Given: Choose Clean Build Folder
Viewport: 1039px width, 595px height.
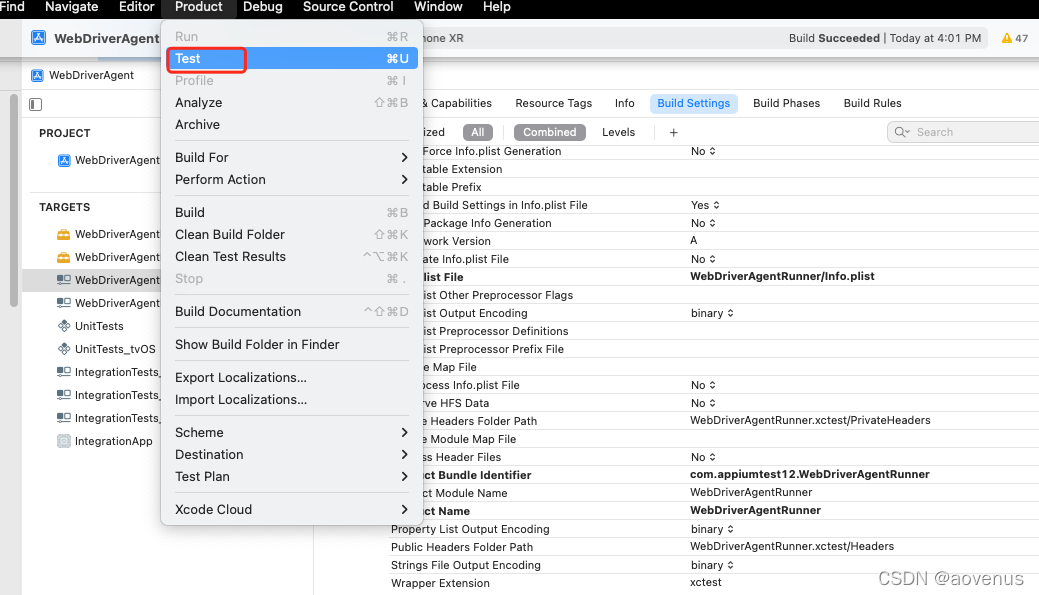Looking at the screenshot, I should point(292,235).
